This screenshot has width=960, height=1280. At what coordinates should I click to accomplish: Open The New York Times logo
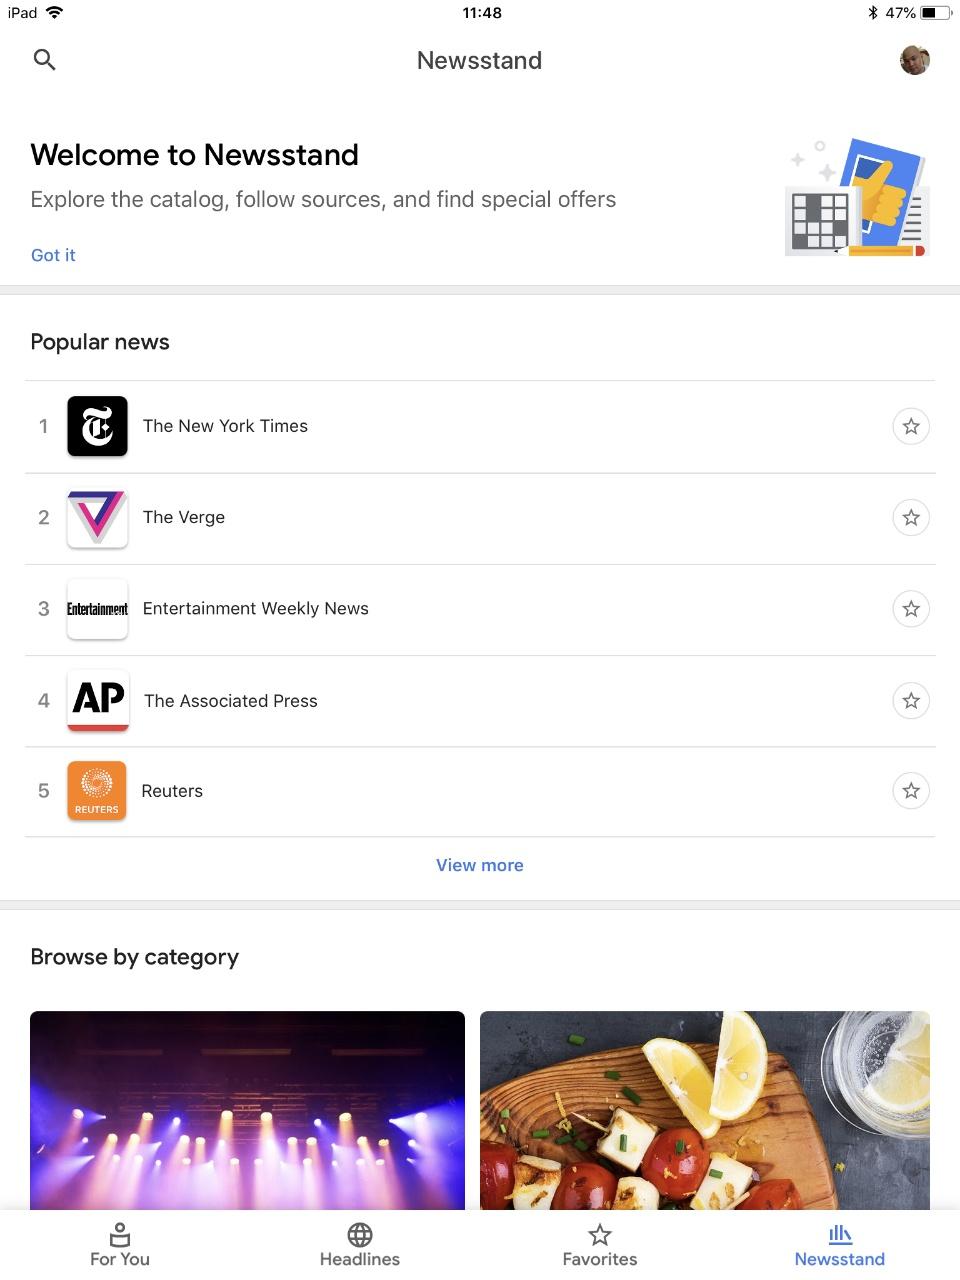point(97,426)
